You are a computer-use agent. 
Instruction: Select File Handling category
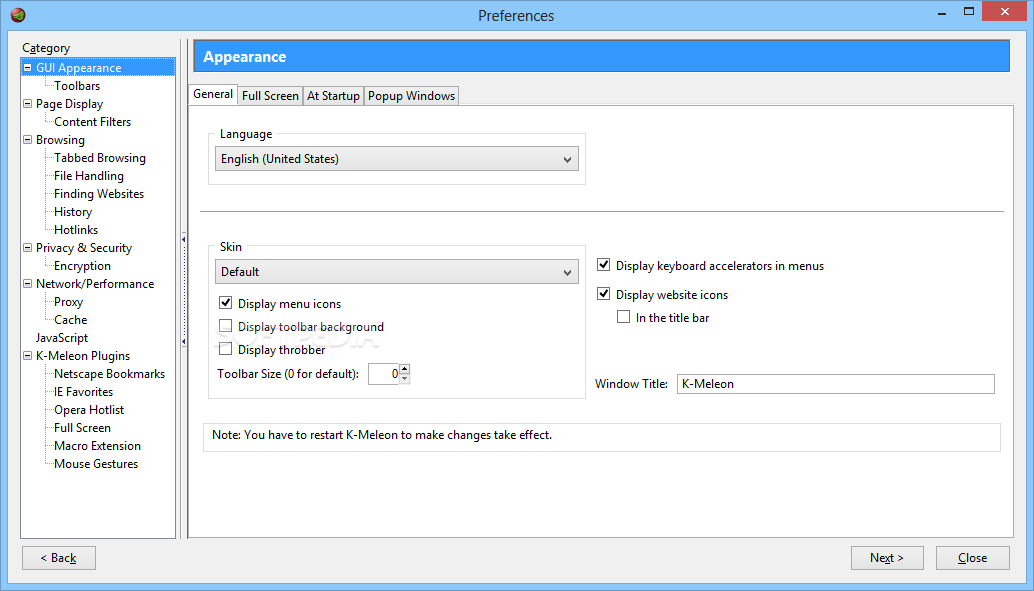pyautogui.click(x=89, y=175)
